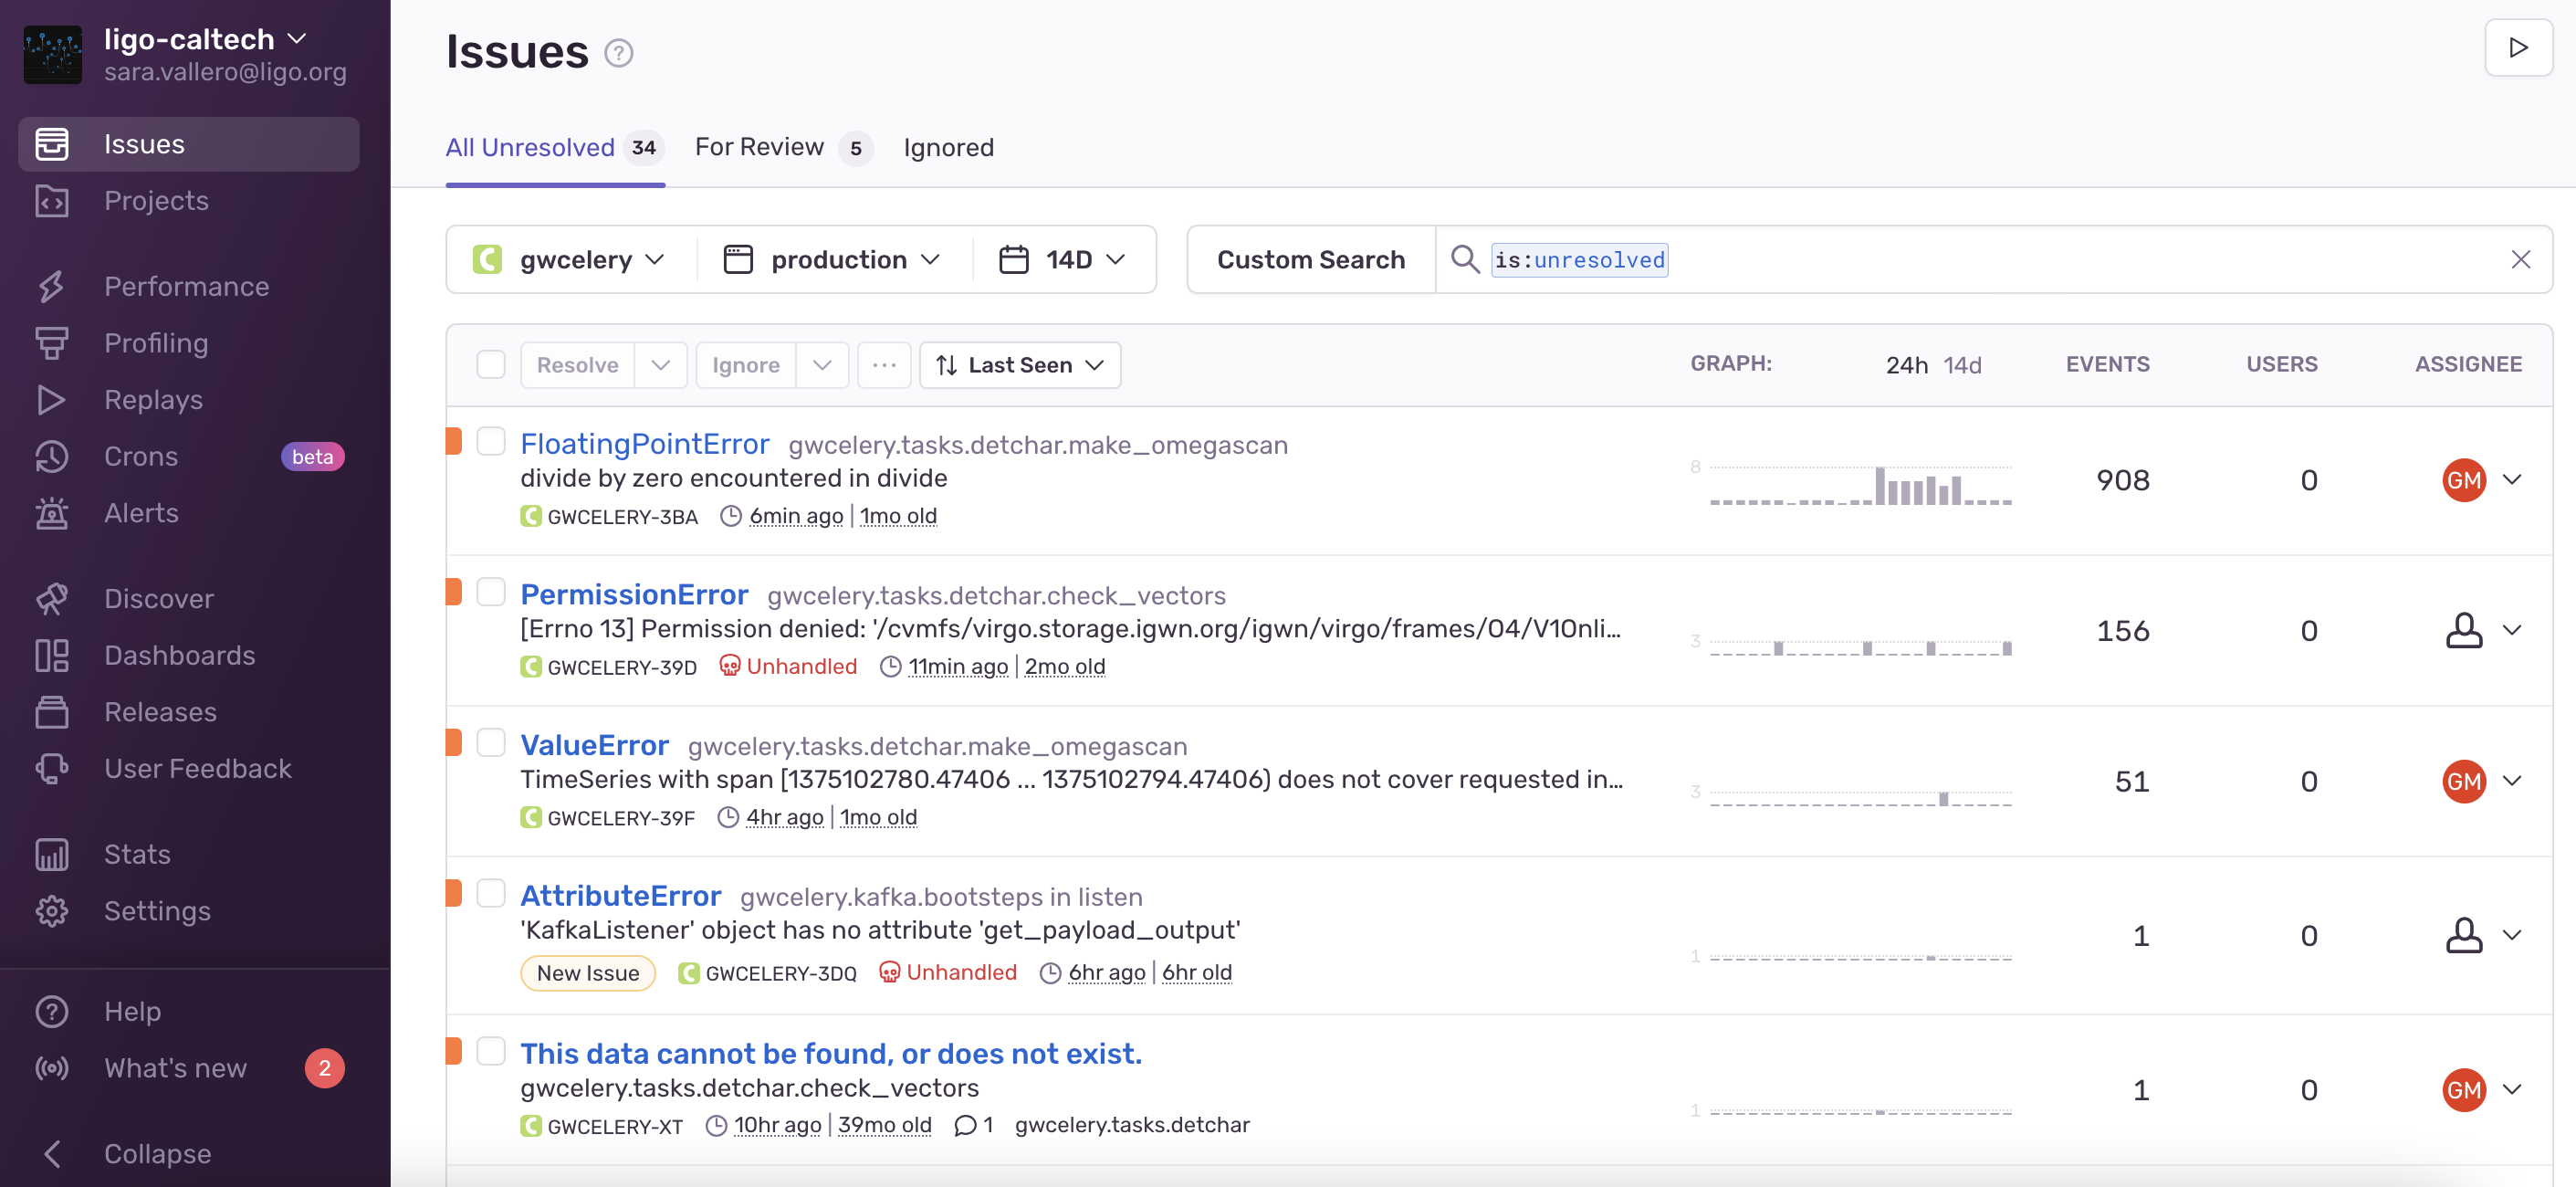Click the collapse sidebar arrow icon

click(x=52, y=1154)
